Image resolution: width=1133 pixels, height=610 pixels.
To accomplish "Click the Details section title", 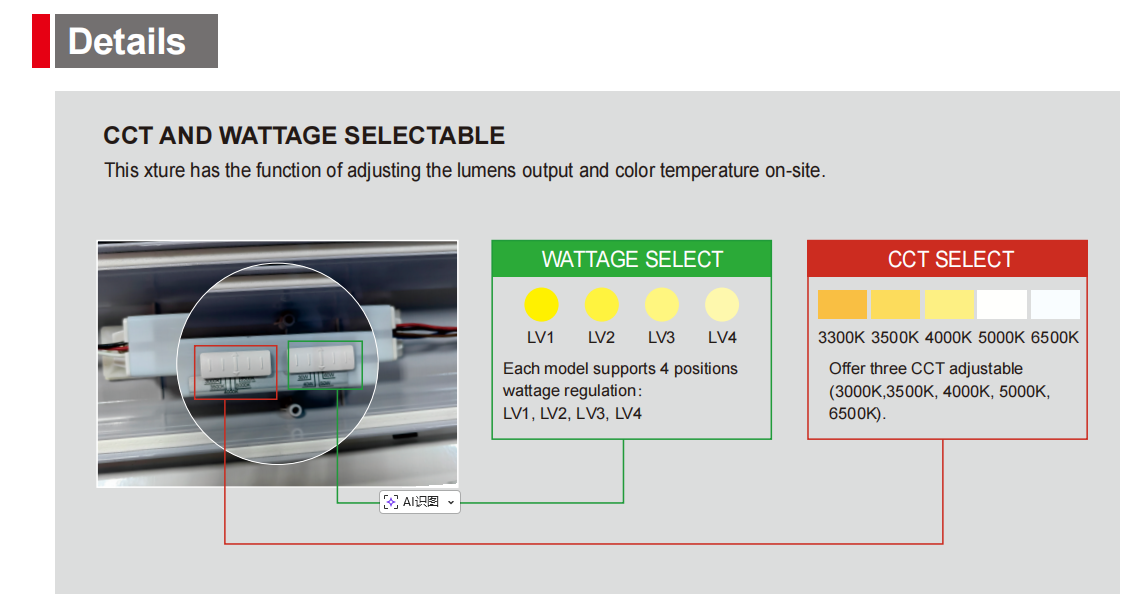I will point(127,42).
